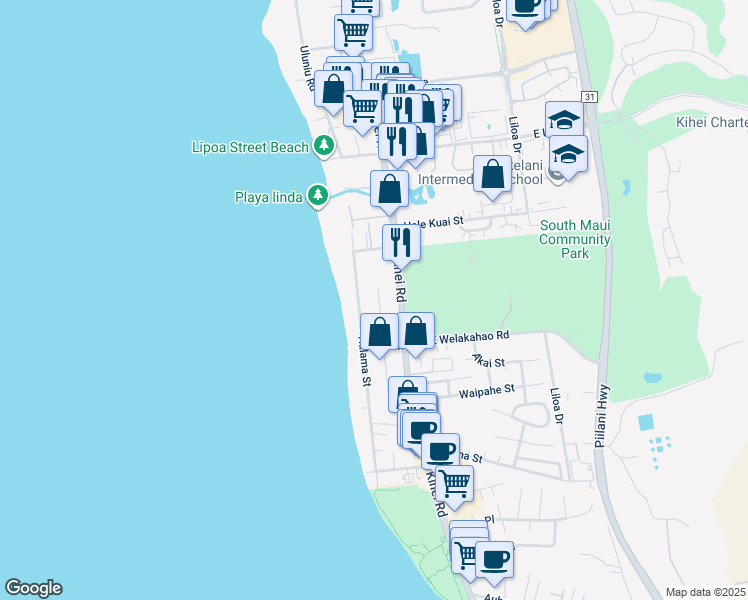Select the shopping bag marker left of Intermediate School label
Image resolution: width=748 pixels, height=600 pixels.
tap(389, 190)
